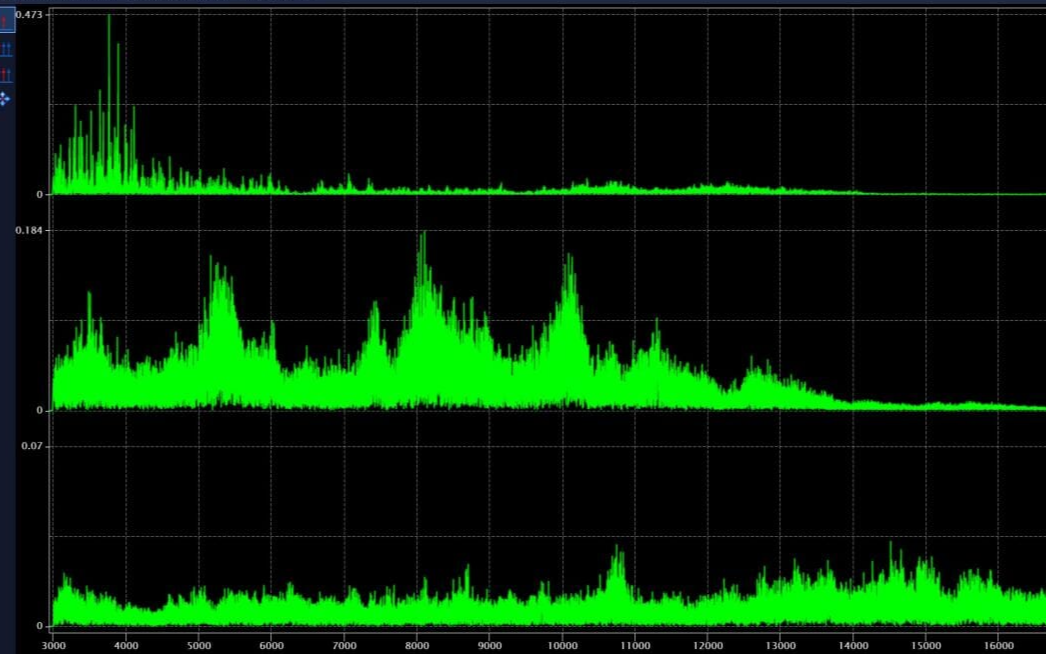Activate the four-way pan arrows tool
The width and height of the screenshot is (1046, 654).
(6, 99)
